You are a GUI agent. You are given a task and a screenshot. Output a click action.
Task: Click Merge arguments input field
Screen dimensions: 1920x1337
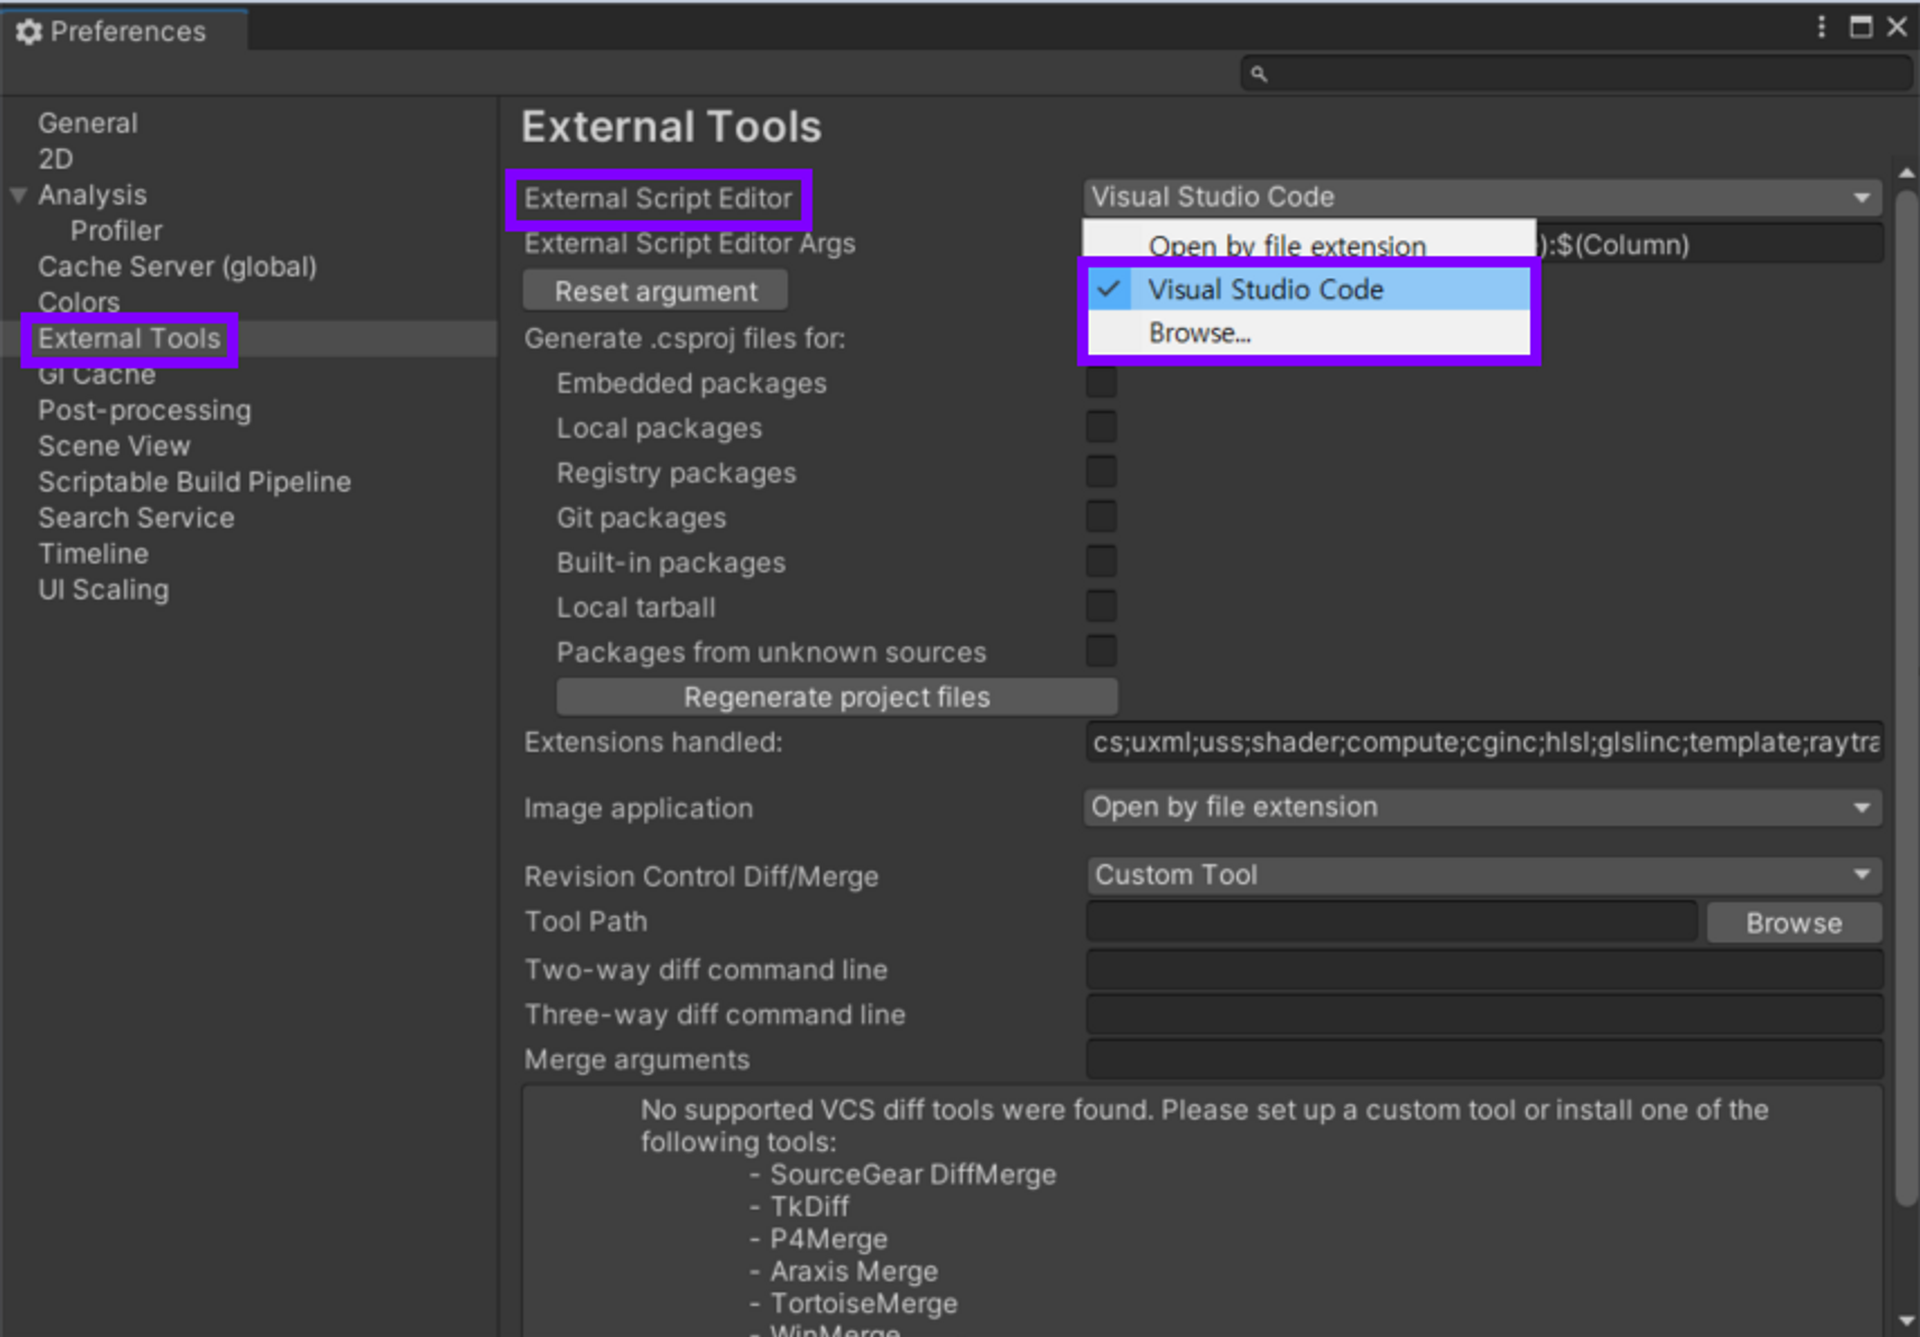1485,1060
